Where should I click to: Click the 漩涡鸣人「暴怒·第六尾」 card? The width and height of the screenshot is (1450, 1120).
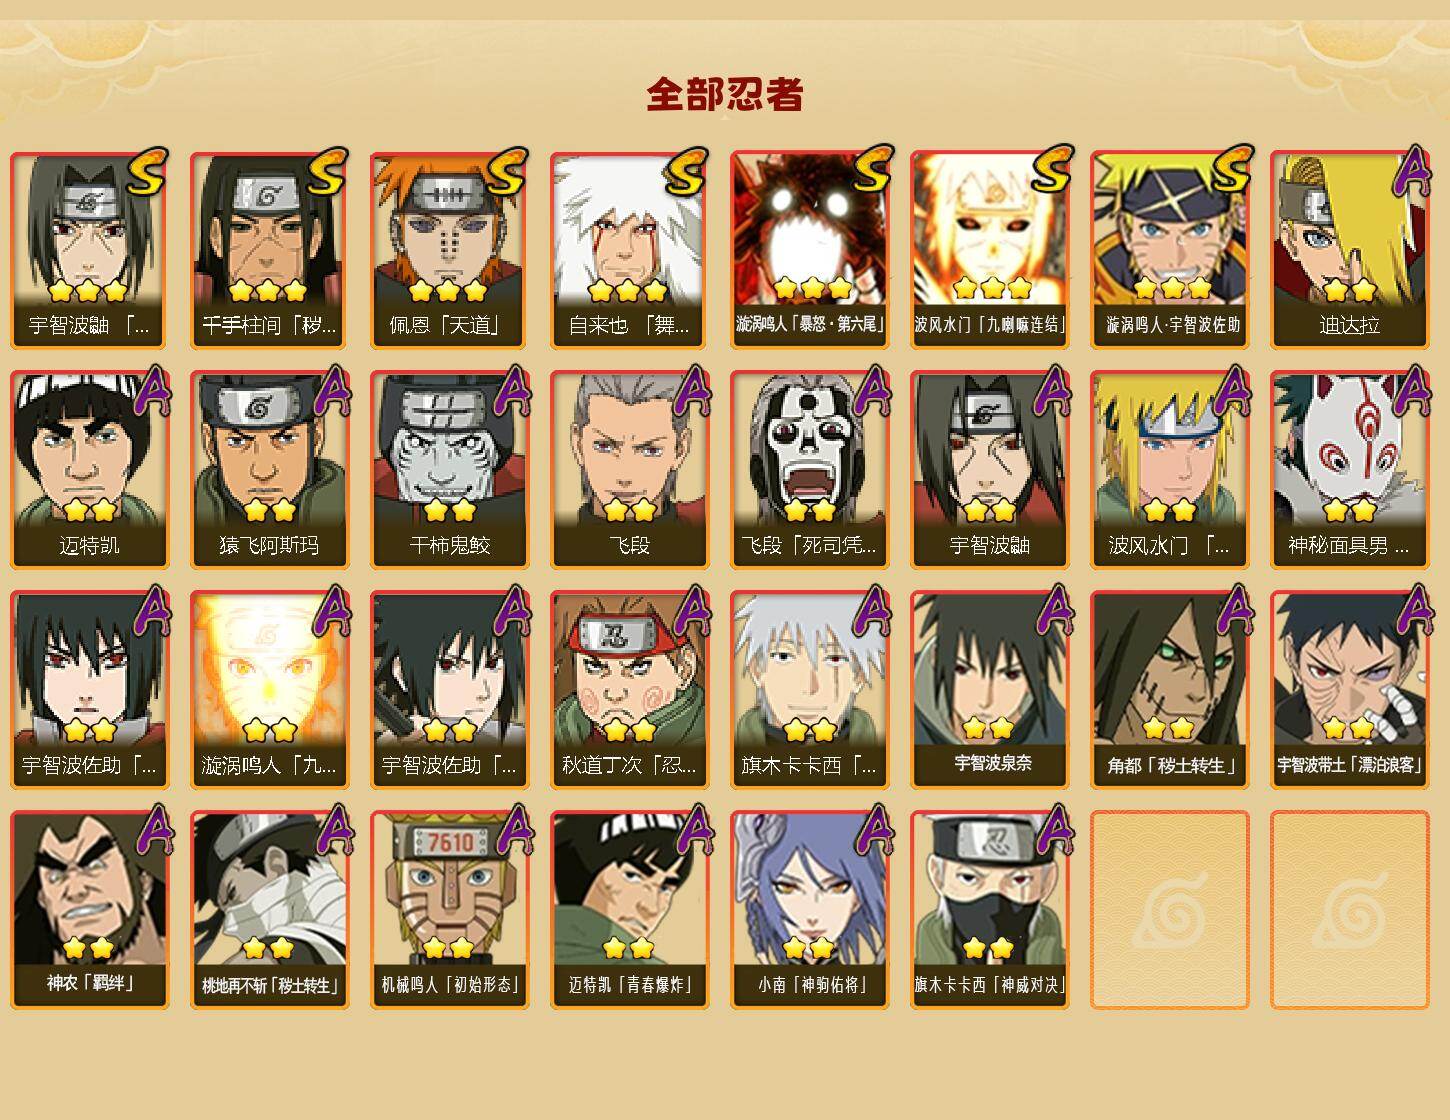point(809,250)
